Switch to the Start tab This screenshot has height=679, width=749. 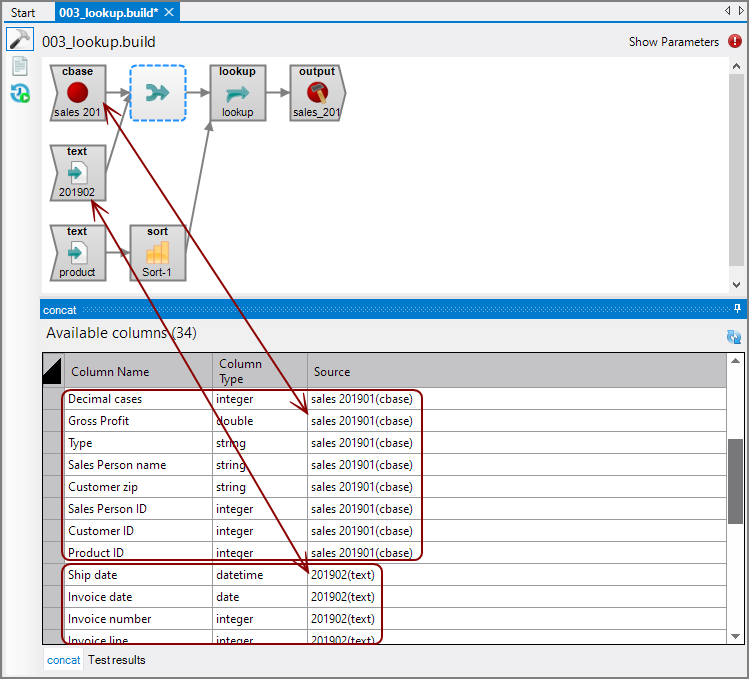tap(23, 13)
